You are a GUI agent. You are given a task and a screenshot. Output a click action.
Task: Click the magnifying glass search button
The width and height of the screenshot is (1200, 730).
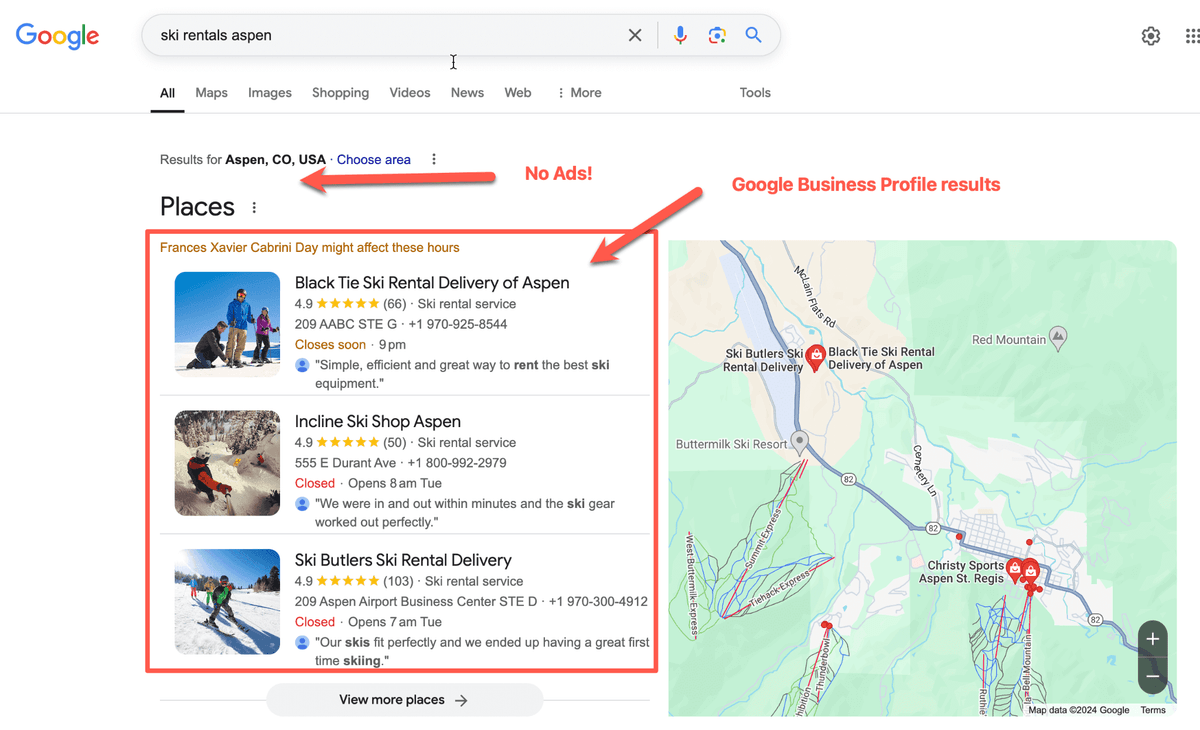click(x=754, y=35)
